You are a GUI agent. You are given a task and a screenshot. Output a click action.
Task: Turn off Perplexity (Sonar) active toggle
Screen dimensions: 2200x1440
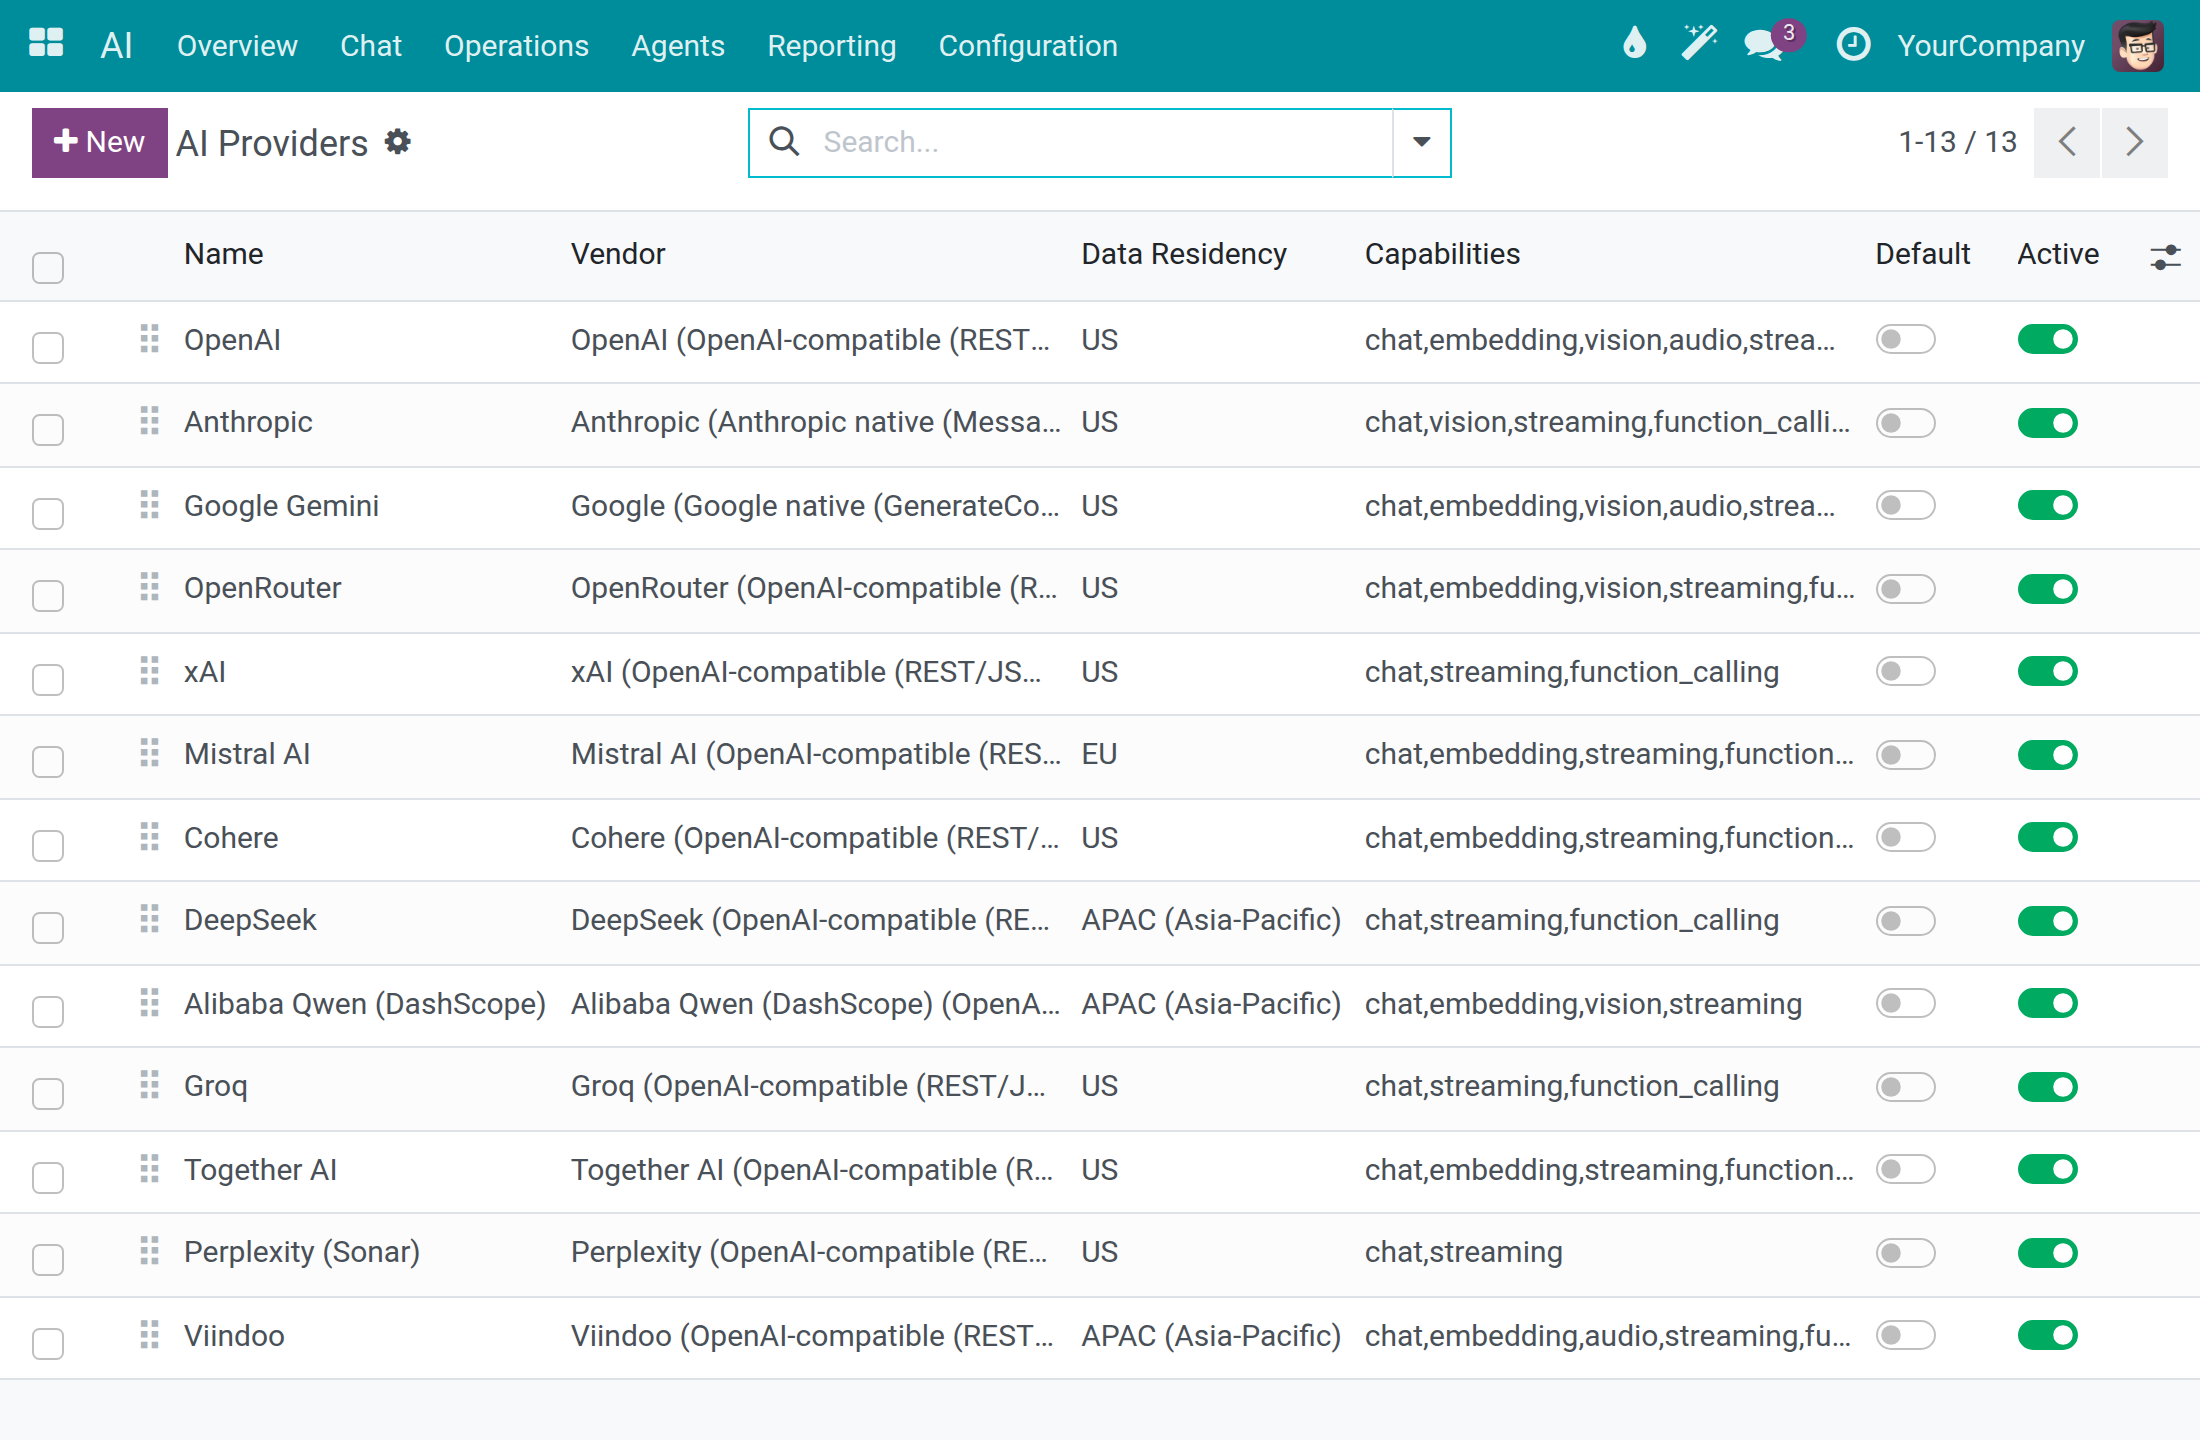pyautogui.click(x=2047, y=1253)
